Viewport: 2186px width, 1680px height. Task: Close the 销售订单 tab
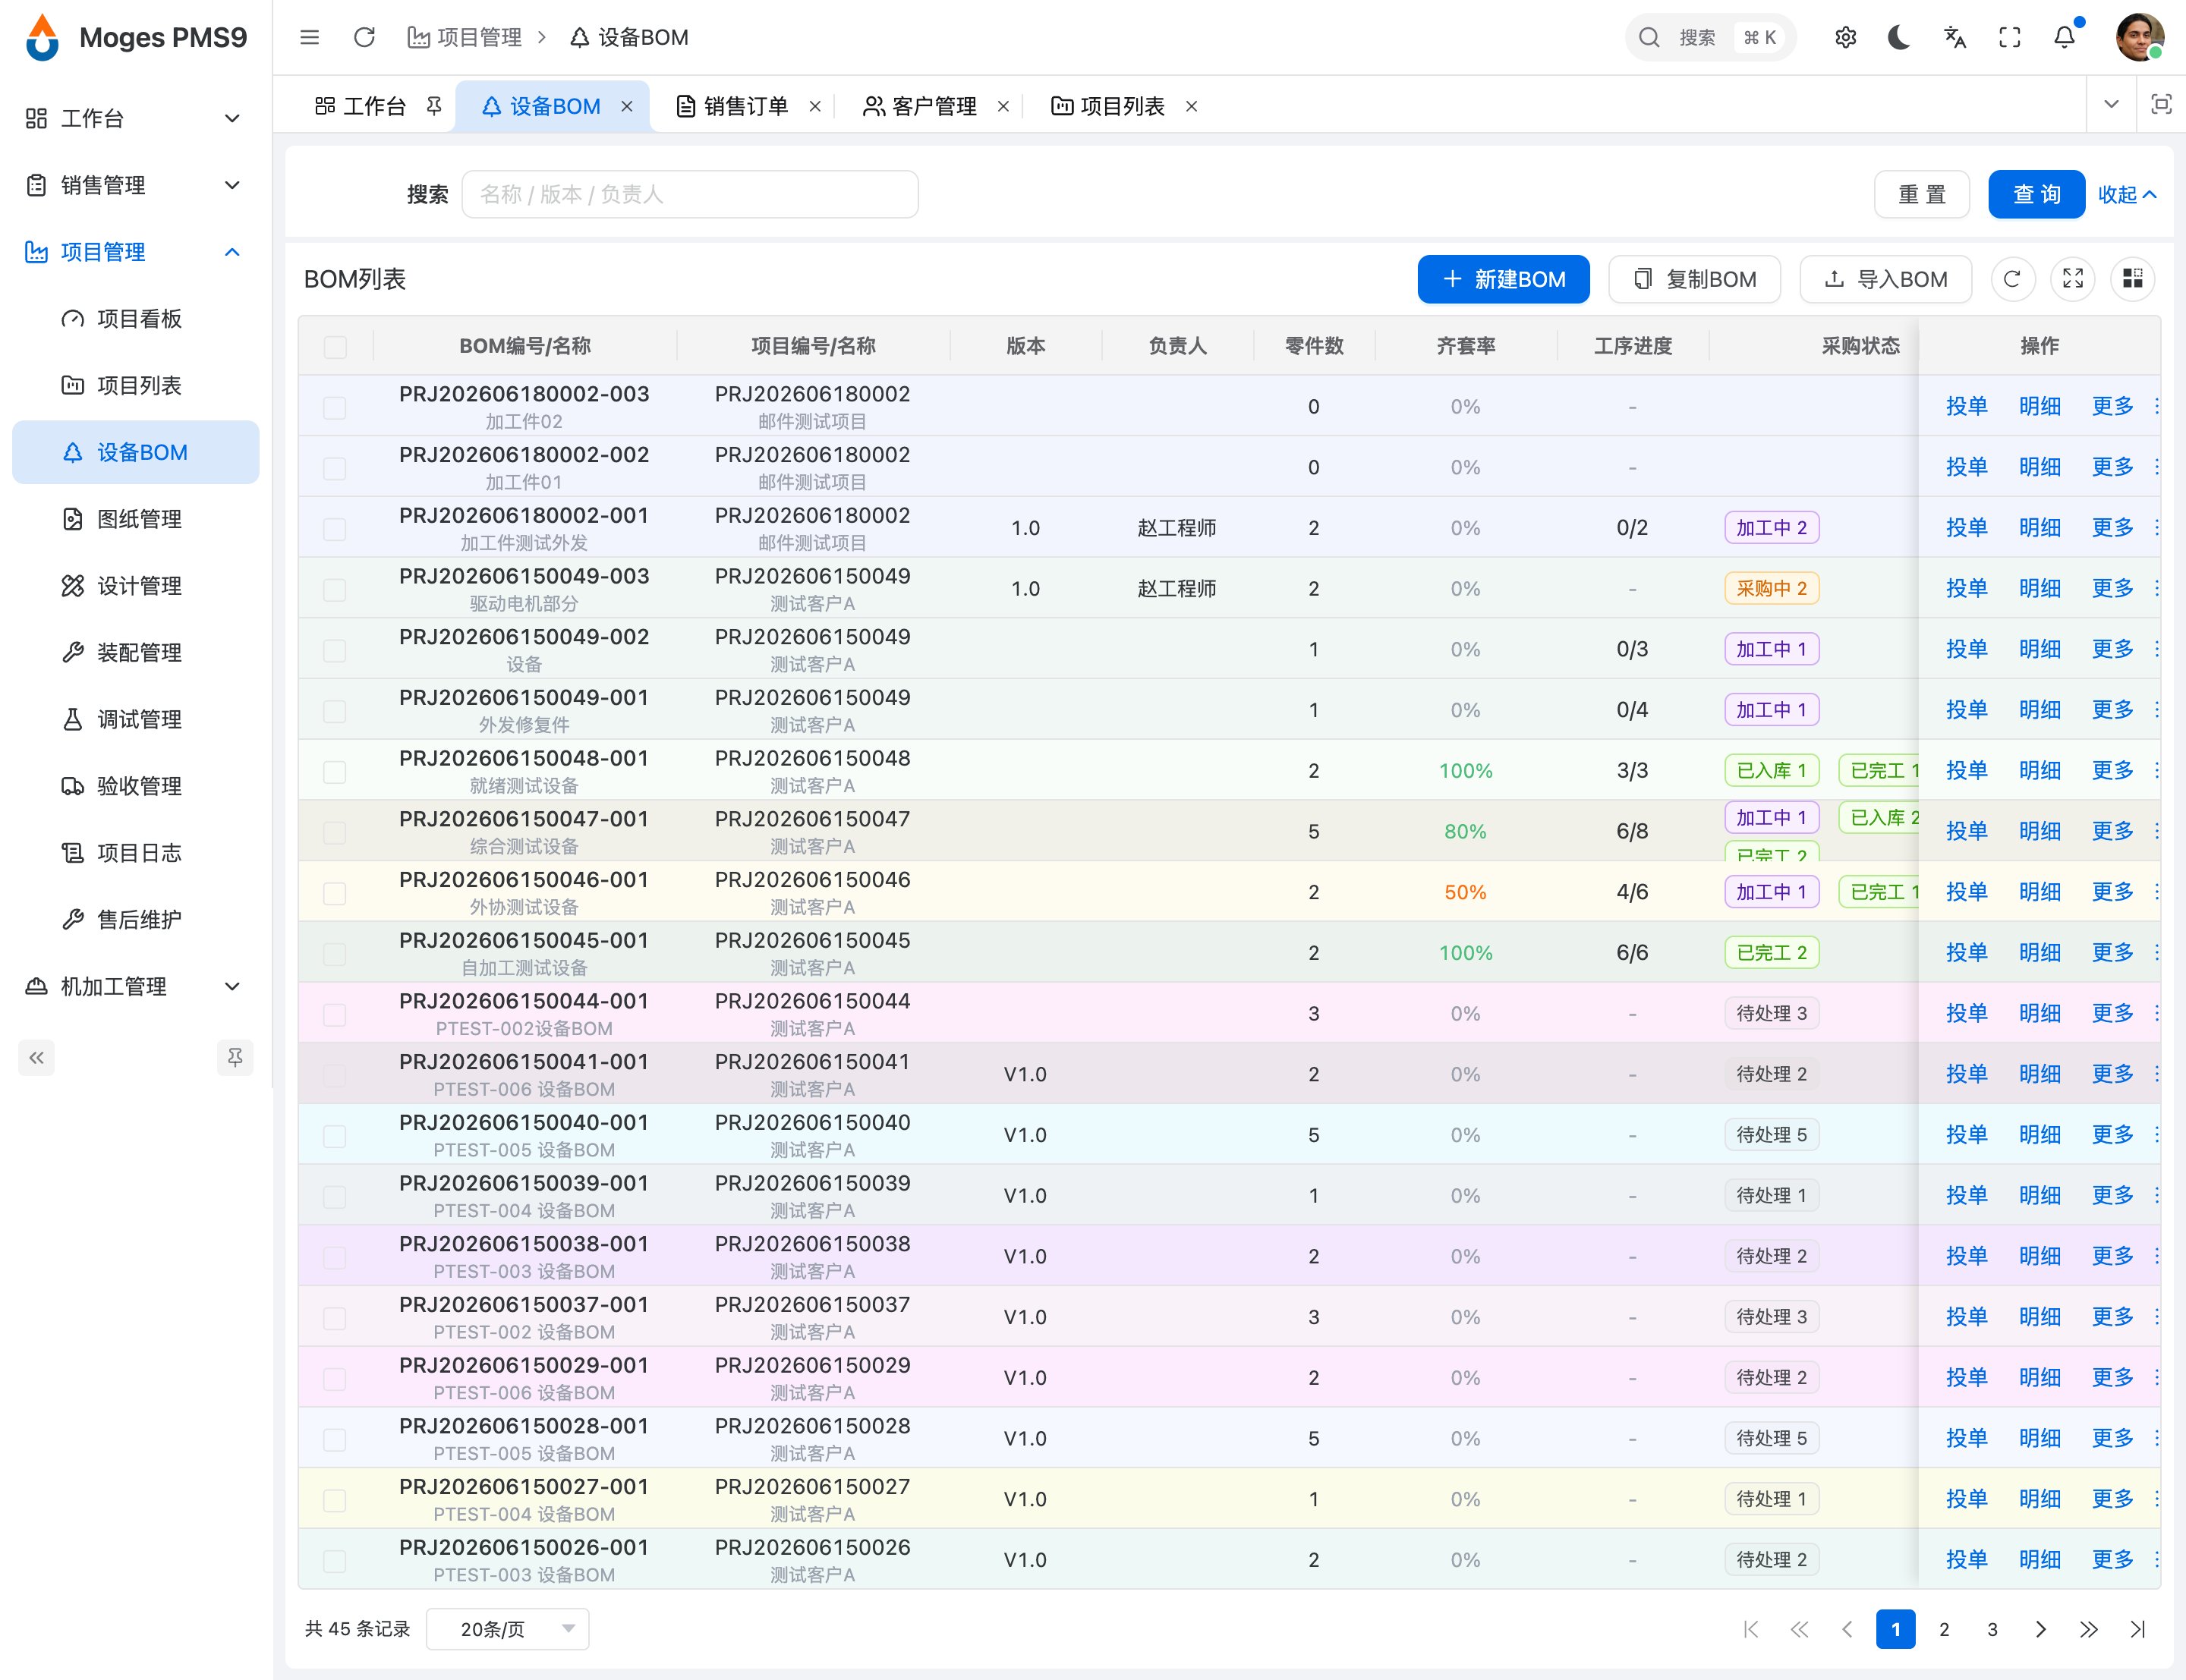point(815,106)
